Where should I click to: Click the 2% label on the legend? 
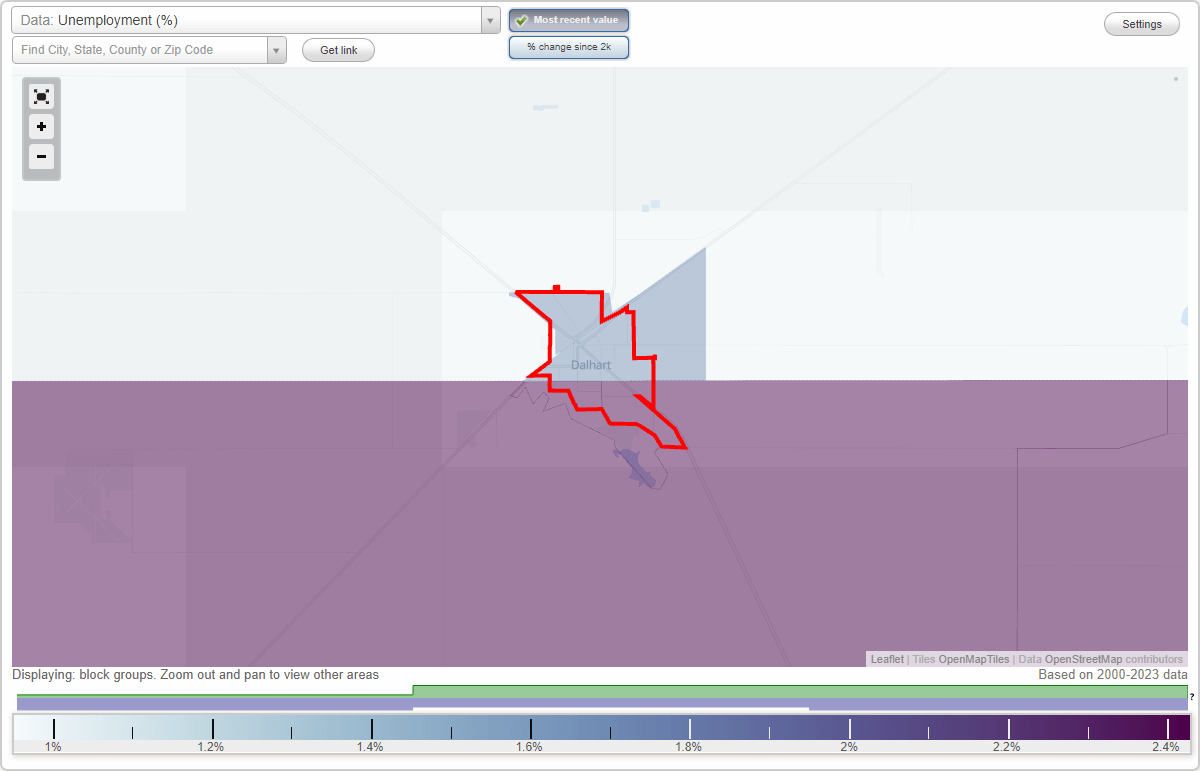(x=848, y=747)
